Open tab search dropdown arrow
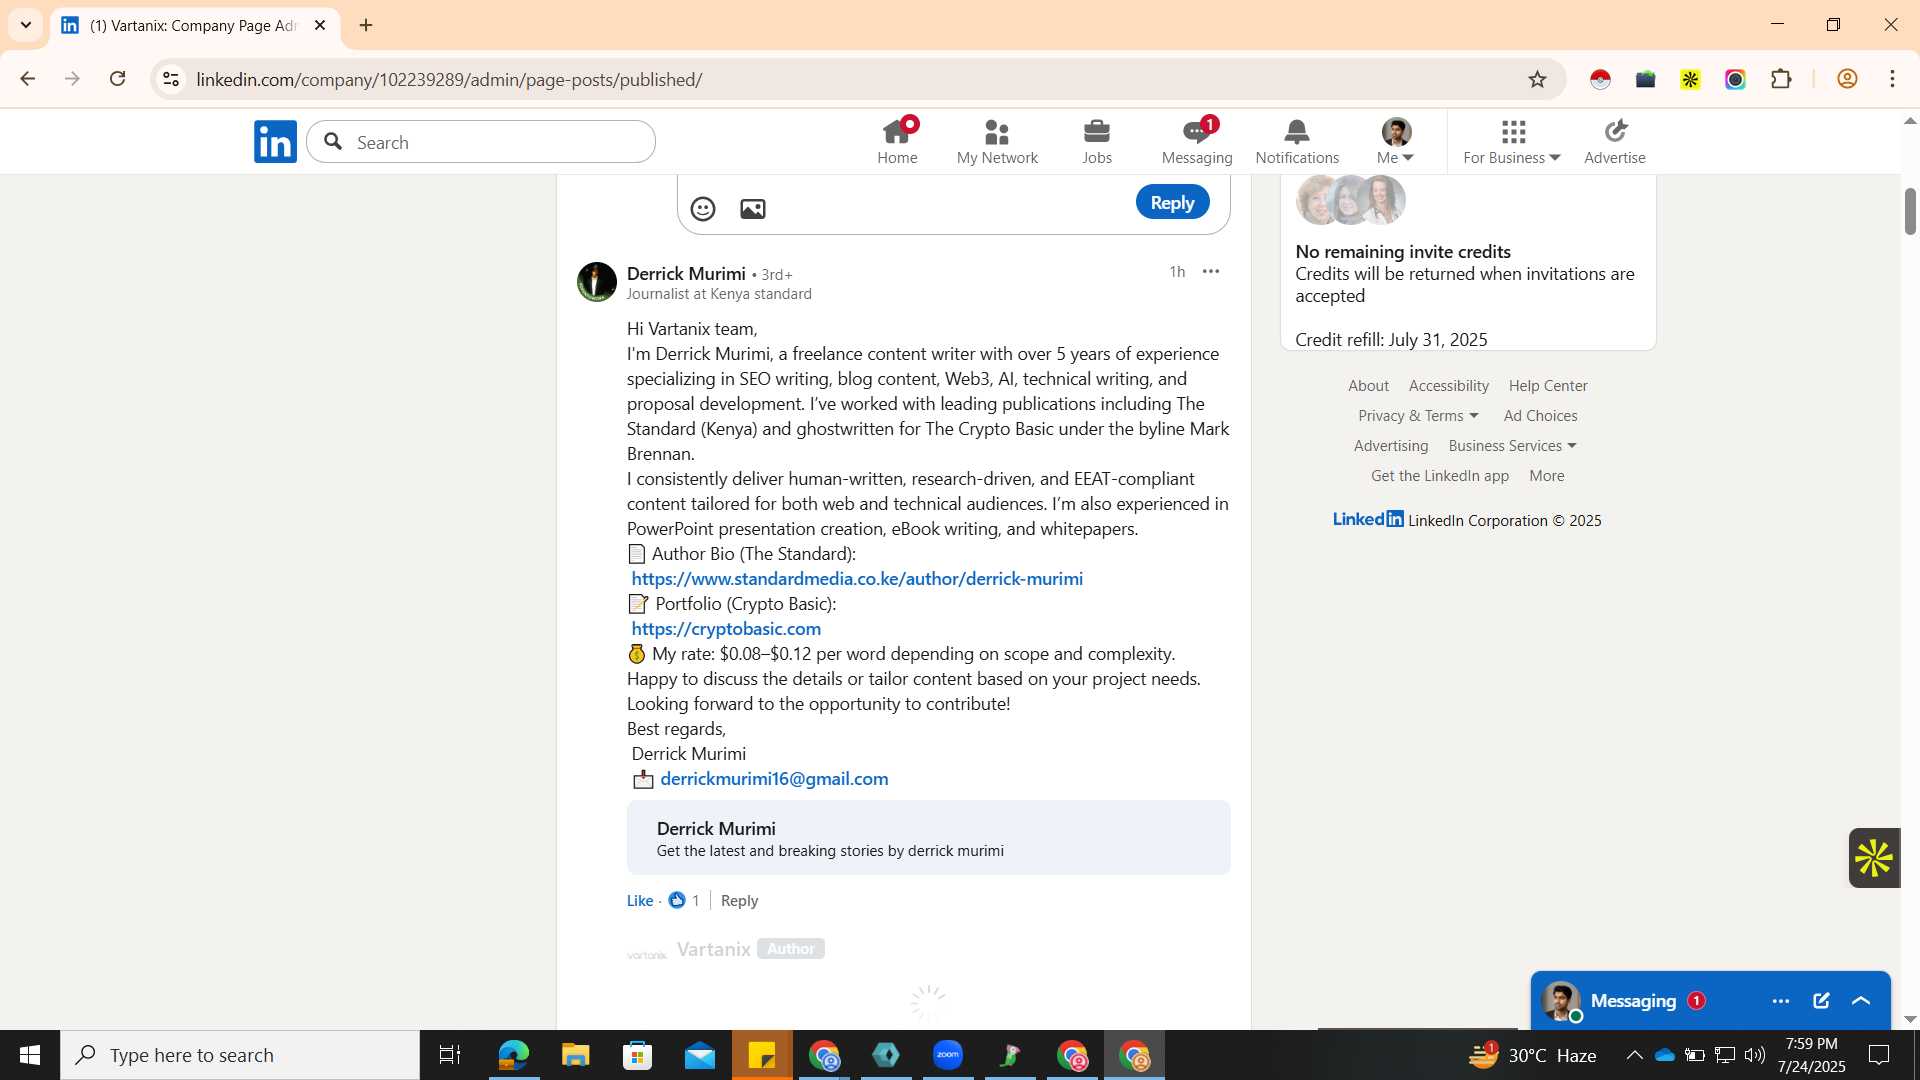The height and width of the screenshot is (1080, 1920). (26, 25)
